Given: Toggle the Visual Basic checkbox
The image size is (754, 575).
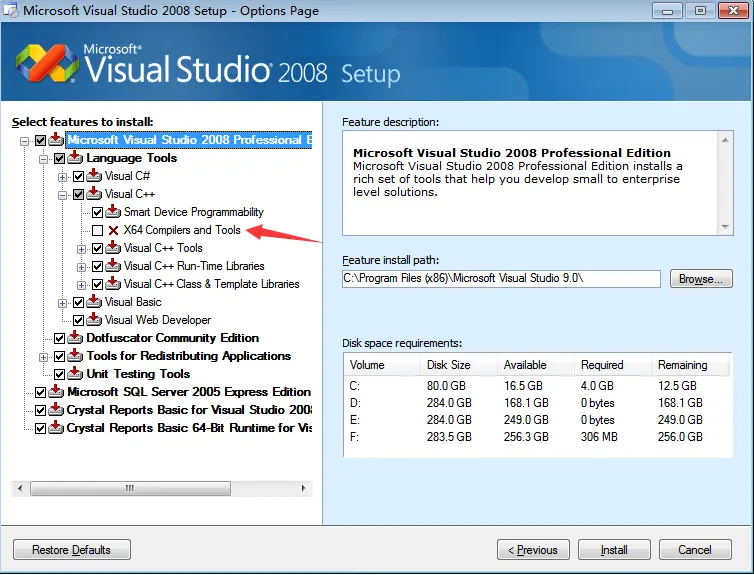Looking at the screenshot, I should point(78,302).
